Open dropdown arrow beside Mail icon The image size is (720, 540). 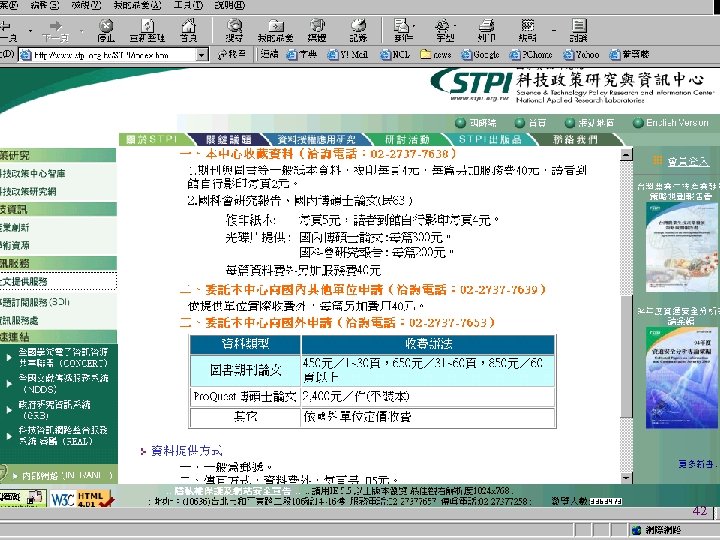pyautogui.click(x=415, y=27)
